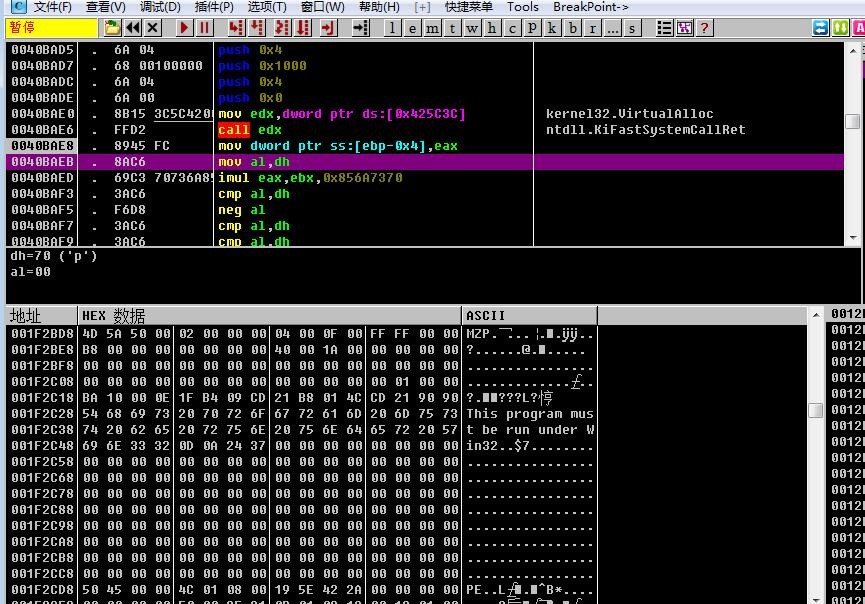Open the Memory map with the 'm' icon
The height and width of the screenshot is (604, 865).
pyautogui.click(x=433, y=28)
